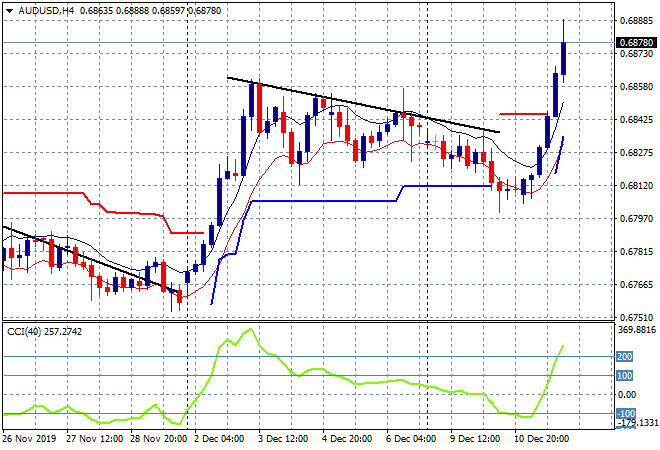Click the 0.67510 price axis label

tap(636, 317)
